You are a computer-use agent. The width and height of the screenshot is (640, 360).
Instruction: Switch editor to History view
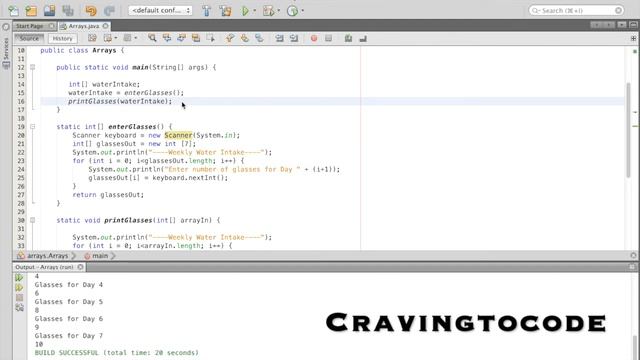point(62,38)
